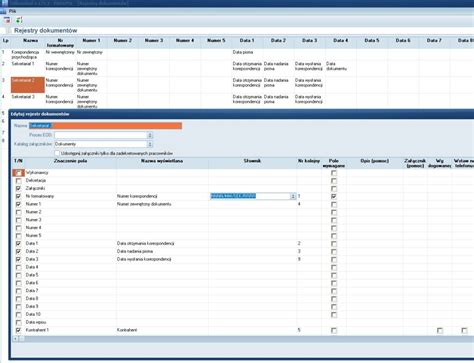Viewport: 474px width, 363px height.
Task: Uncheck the Numer 1 T/N checkbox
Action: point(18,204)
